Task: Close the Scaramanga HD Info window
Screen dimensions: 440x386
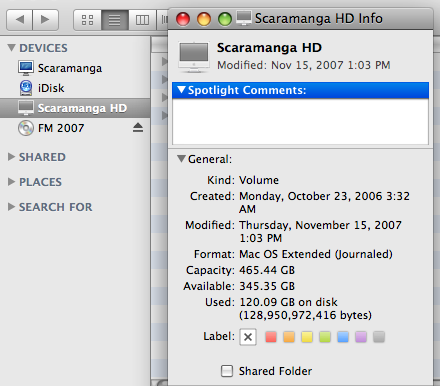Action: pyautogui.click(x=183, y=19)
